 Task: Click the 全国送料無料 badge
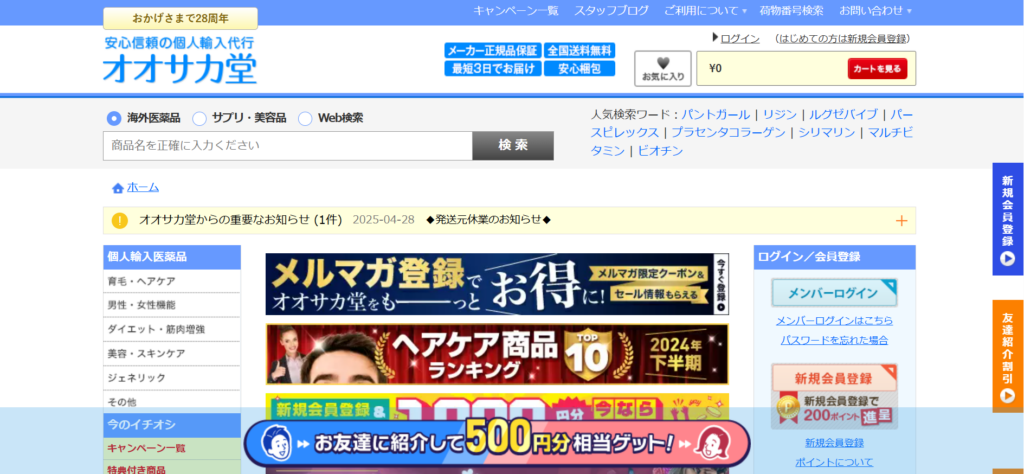[579, 50]
